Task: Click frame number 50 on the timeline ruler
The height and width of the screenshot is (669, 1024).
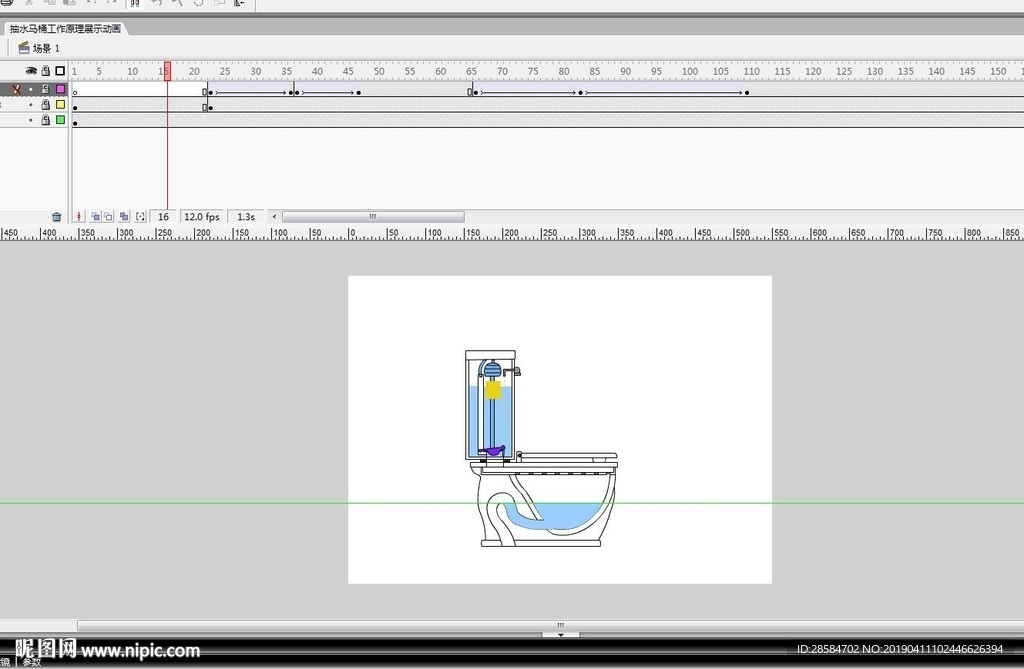Action: tap(379, 71)
